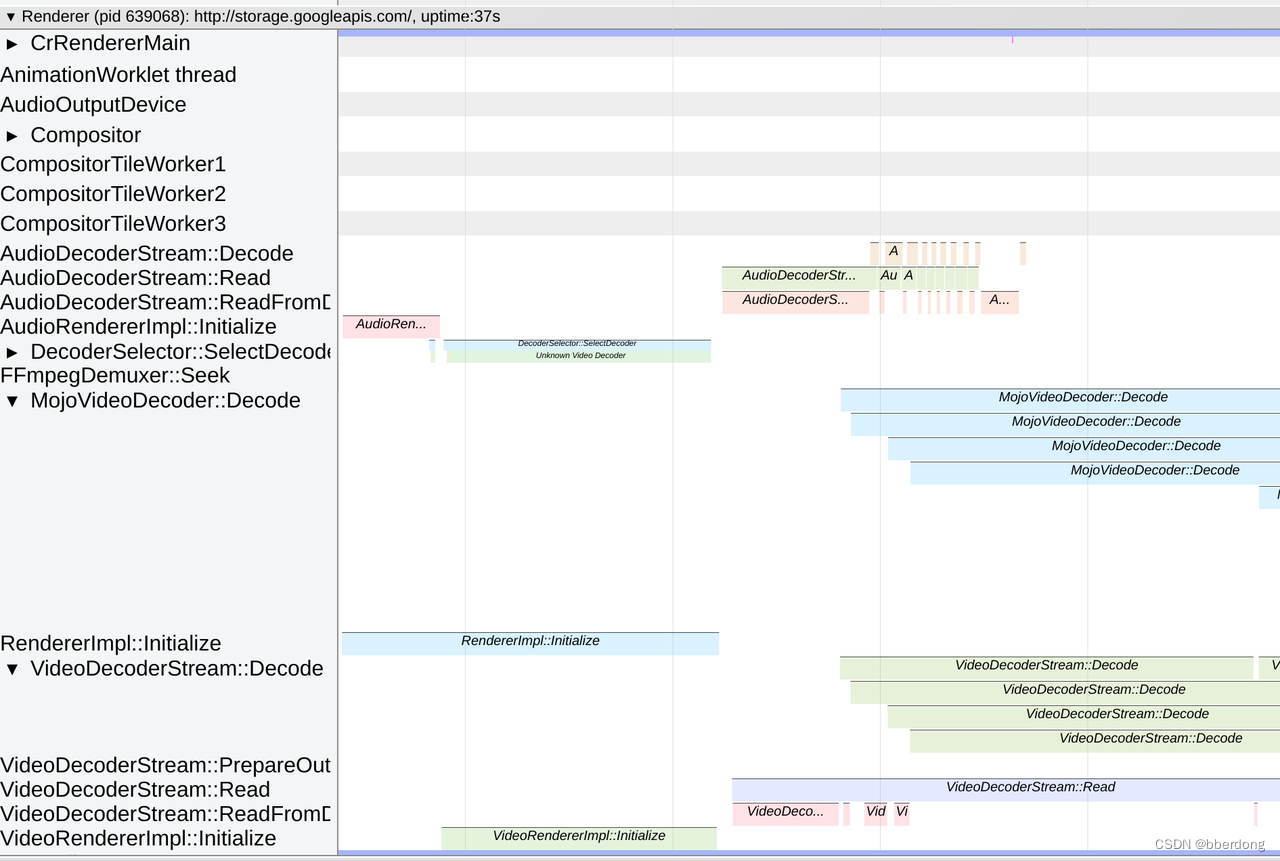Select the VideoDecoderStream::PrepareOut track label
This screenshot has height=861, width=1280.
tap(165, 766)
